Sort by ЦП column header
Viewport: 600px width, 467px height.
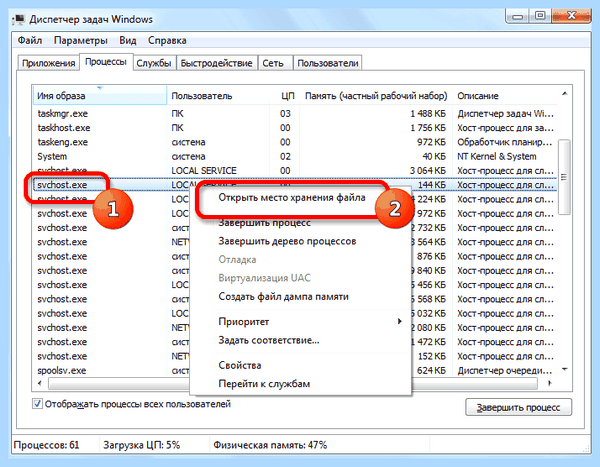285,96
